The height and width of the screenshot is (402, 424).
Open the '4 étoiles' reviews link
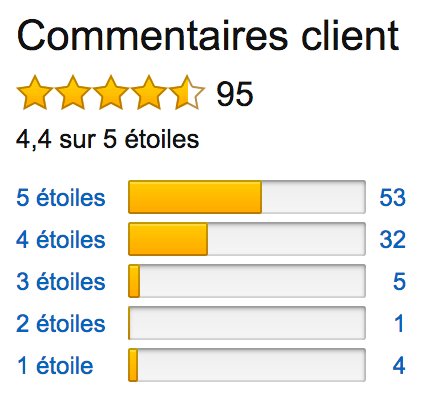click(61, 239)
